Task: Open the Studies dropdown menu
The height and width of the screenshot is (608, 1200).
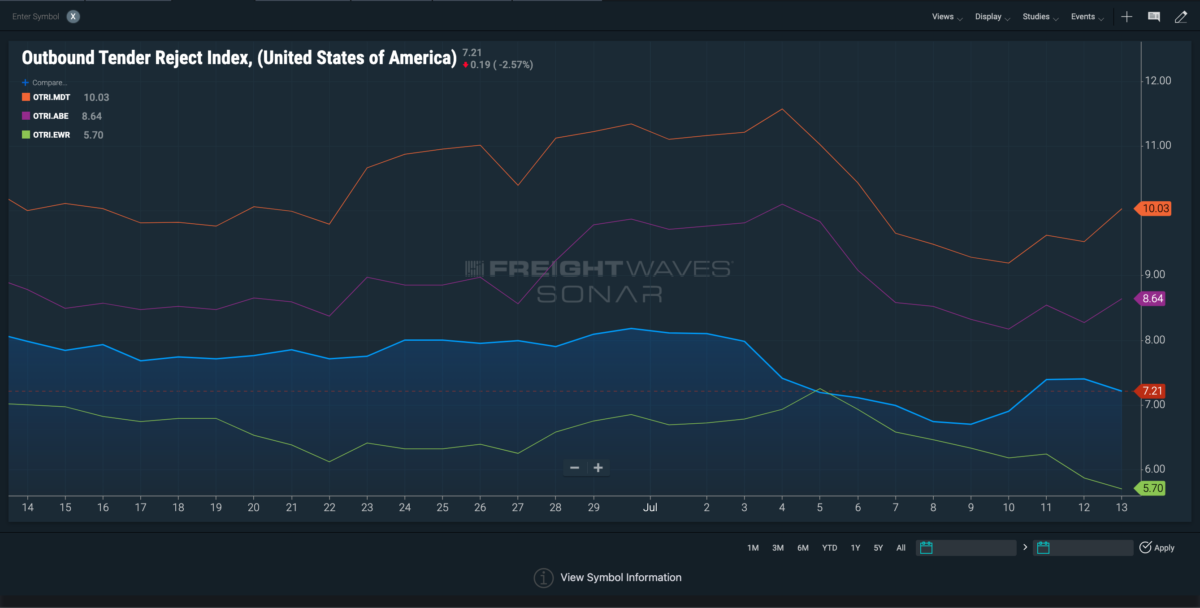Action: 1040,17
